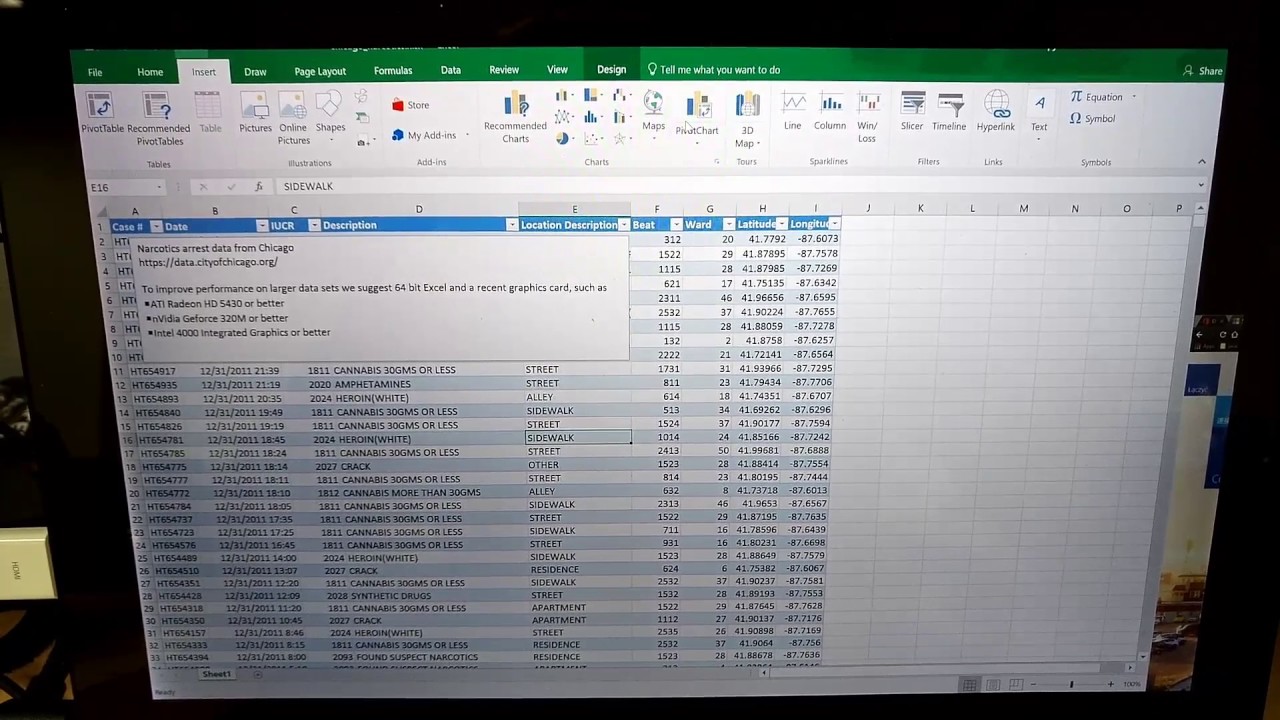The image size is (1280, 720).
Task: Select column J header
Action: tap(868, 209)
